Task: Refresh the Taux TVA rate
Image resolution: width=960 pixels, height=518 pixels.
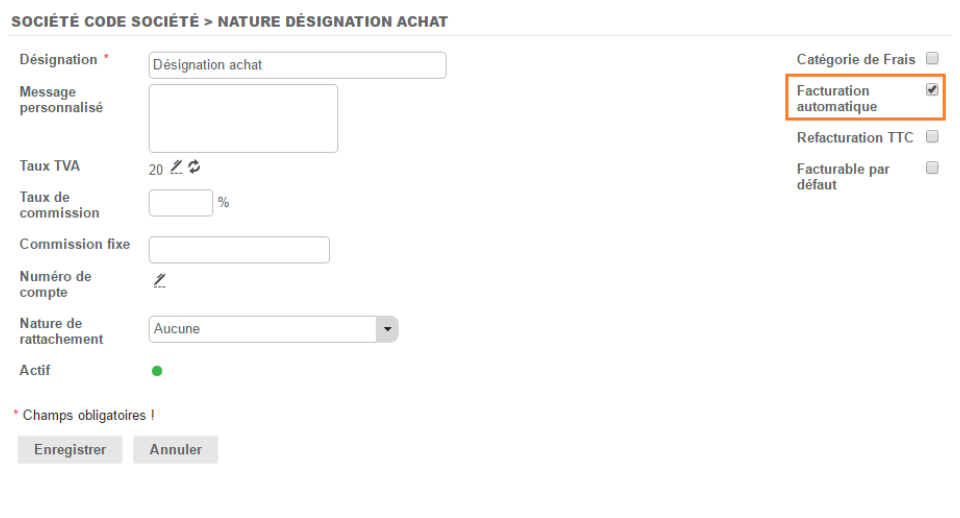Action: pyautogui.click(x=194, y=167)
